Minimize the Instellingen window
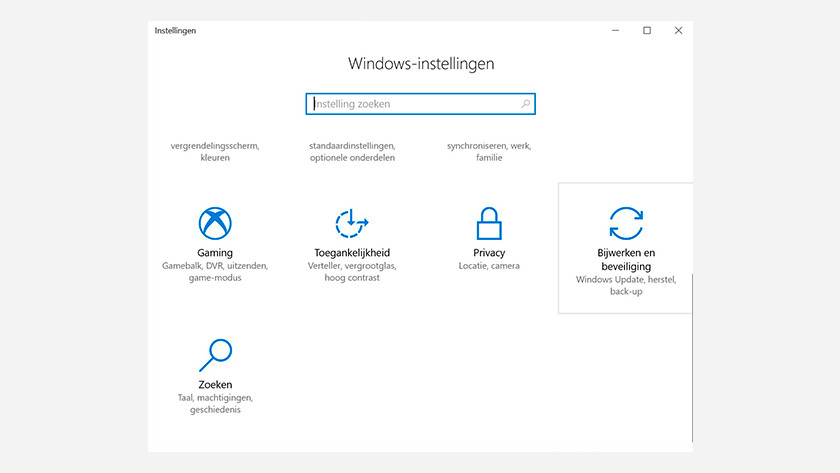The height and width of the screenshot is (473, 840). pos(616,31)
